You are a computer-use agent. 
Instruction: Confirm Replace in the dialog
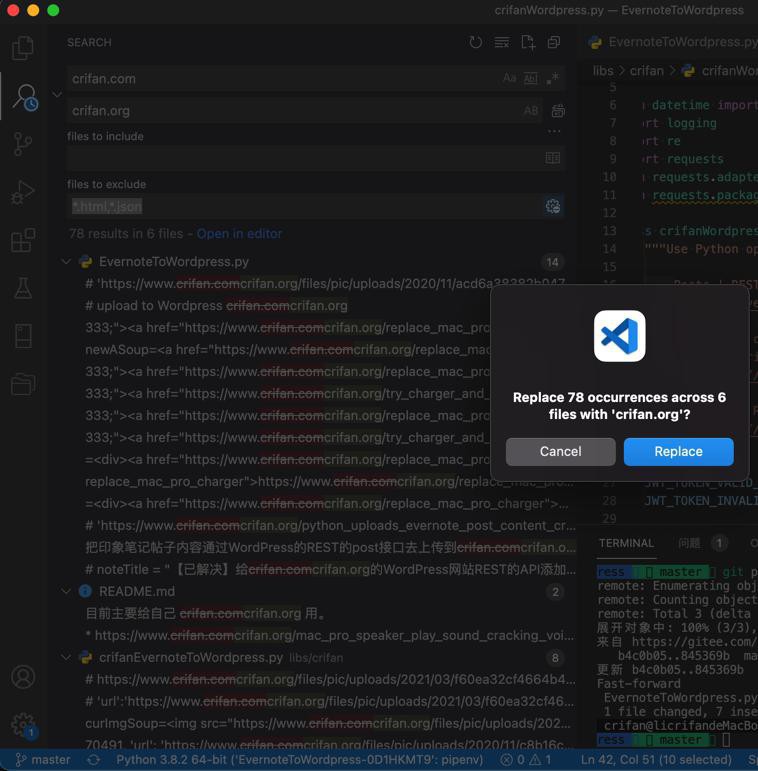tap(678, 451)
